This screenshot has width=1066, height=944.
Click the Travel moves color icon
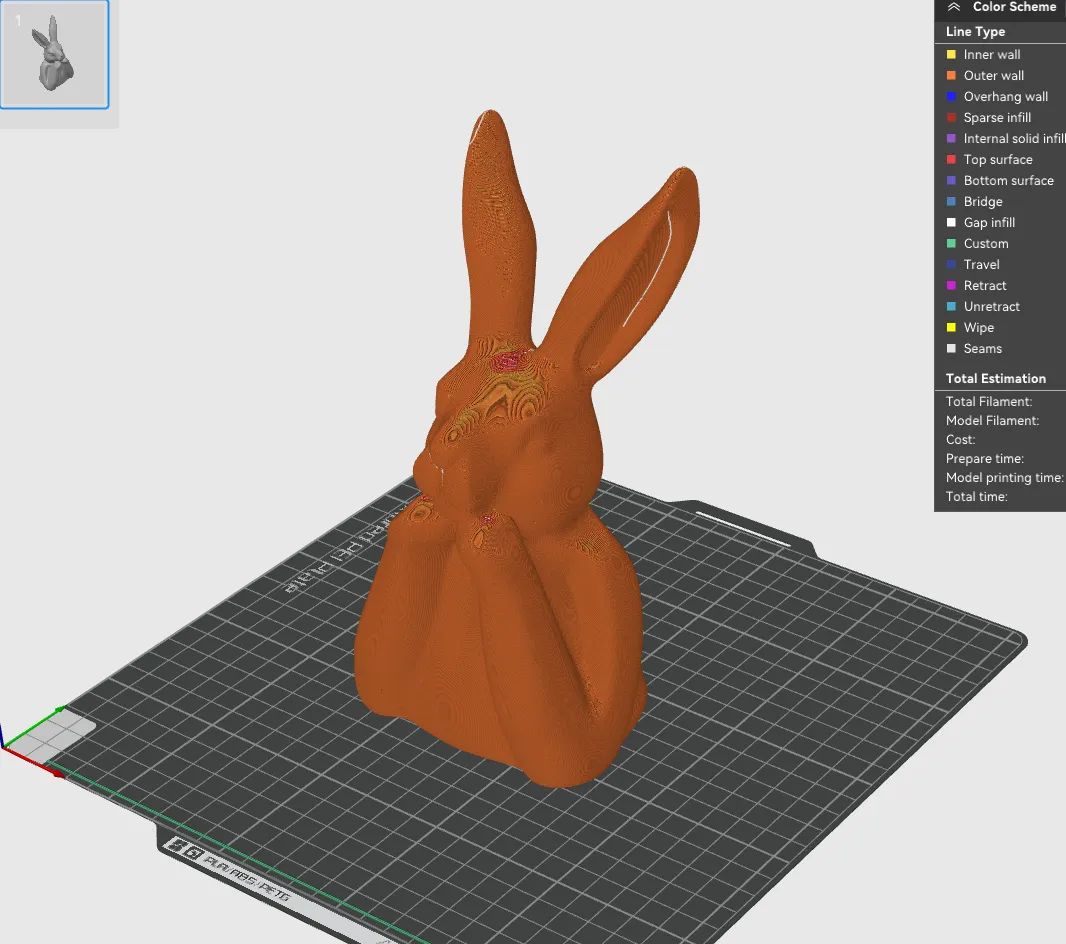[951, 264]
